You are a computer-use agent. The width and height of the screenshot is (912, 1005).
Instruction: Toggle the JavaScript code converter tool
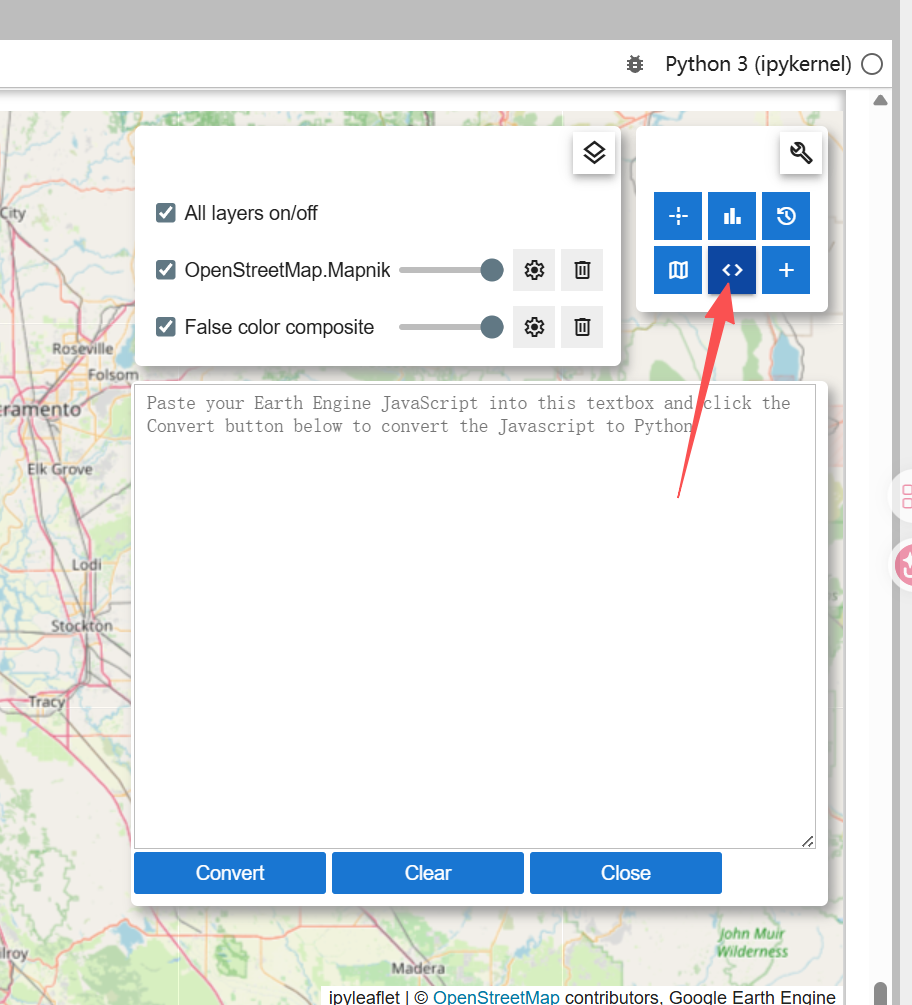pyautogui.click(x=732, y=270)
